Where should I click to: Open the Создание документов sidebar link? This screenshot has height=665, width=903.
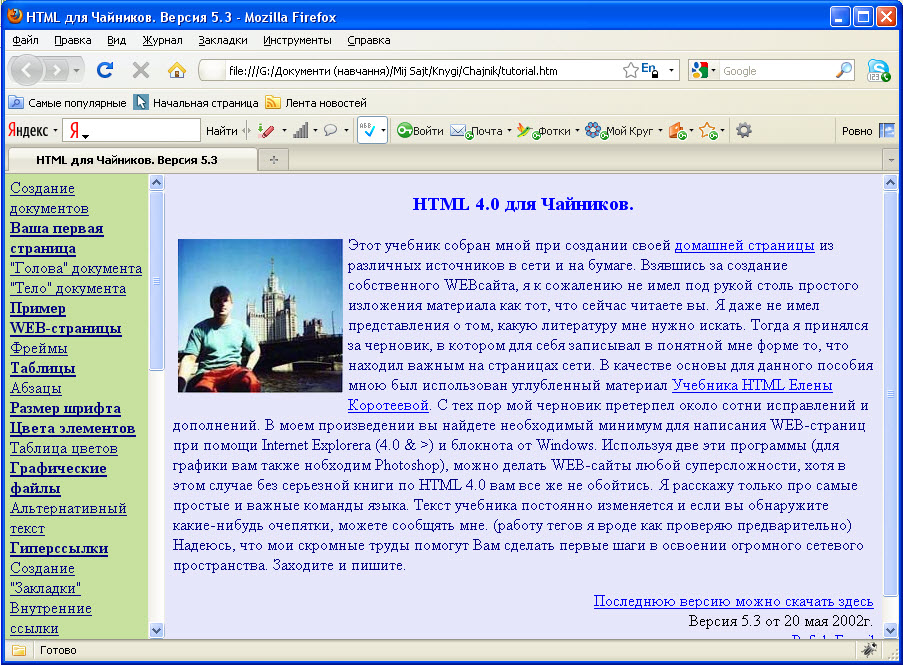49,198
